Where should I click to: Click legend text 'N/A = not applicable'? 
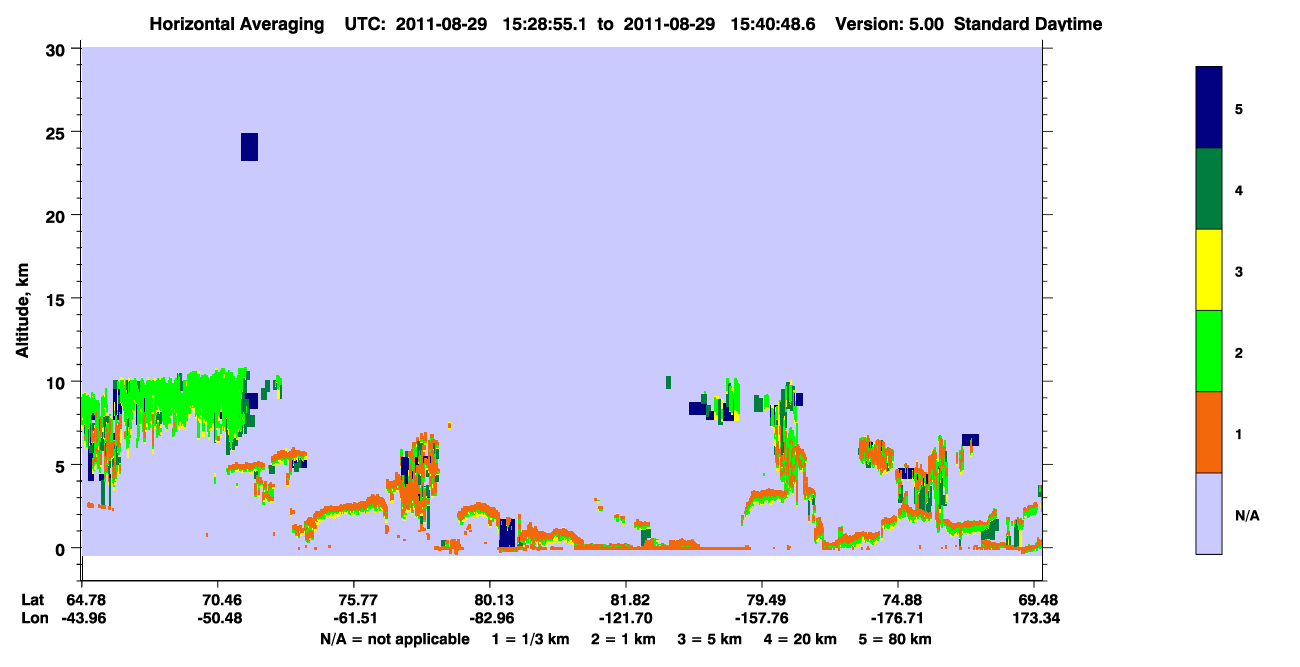pyautogui.click(x=394, y=639)
